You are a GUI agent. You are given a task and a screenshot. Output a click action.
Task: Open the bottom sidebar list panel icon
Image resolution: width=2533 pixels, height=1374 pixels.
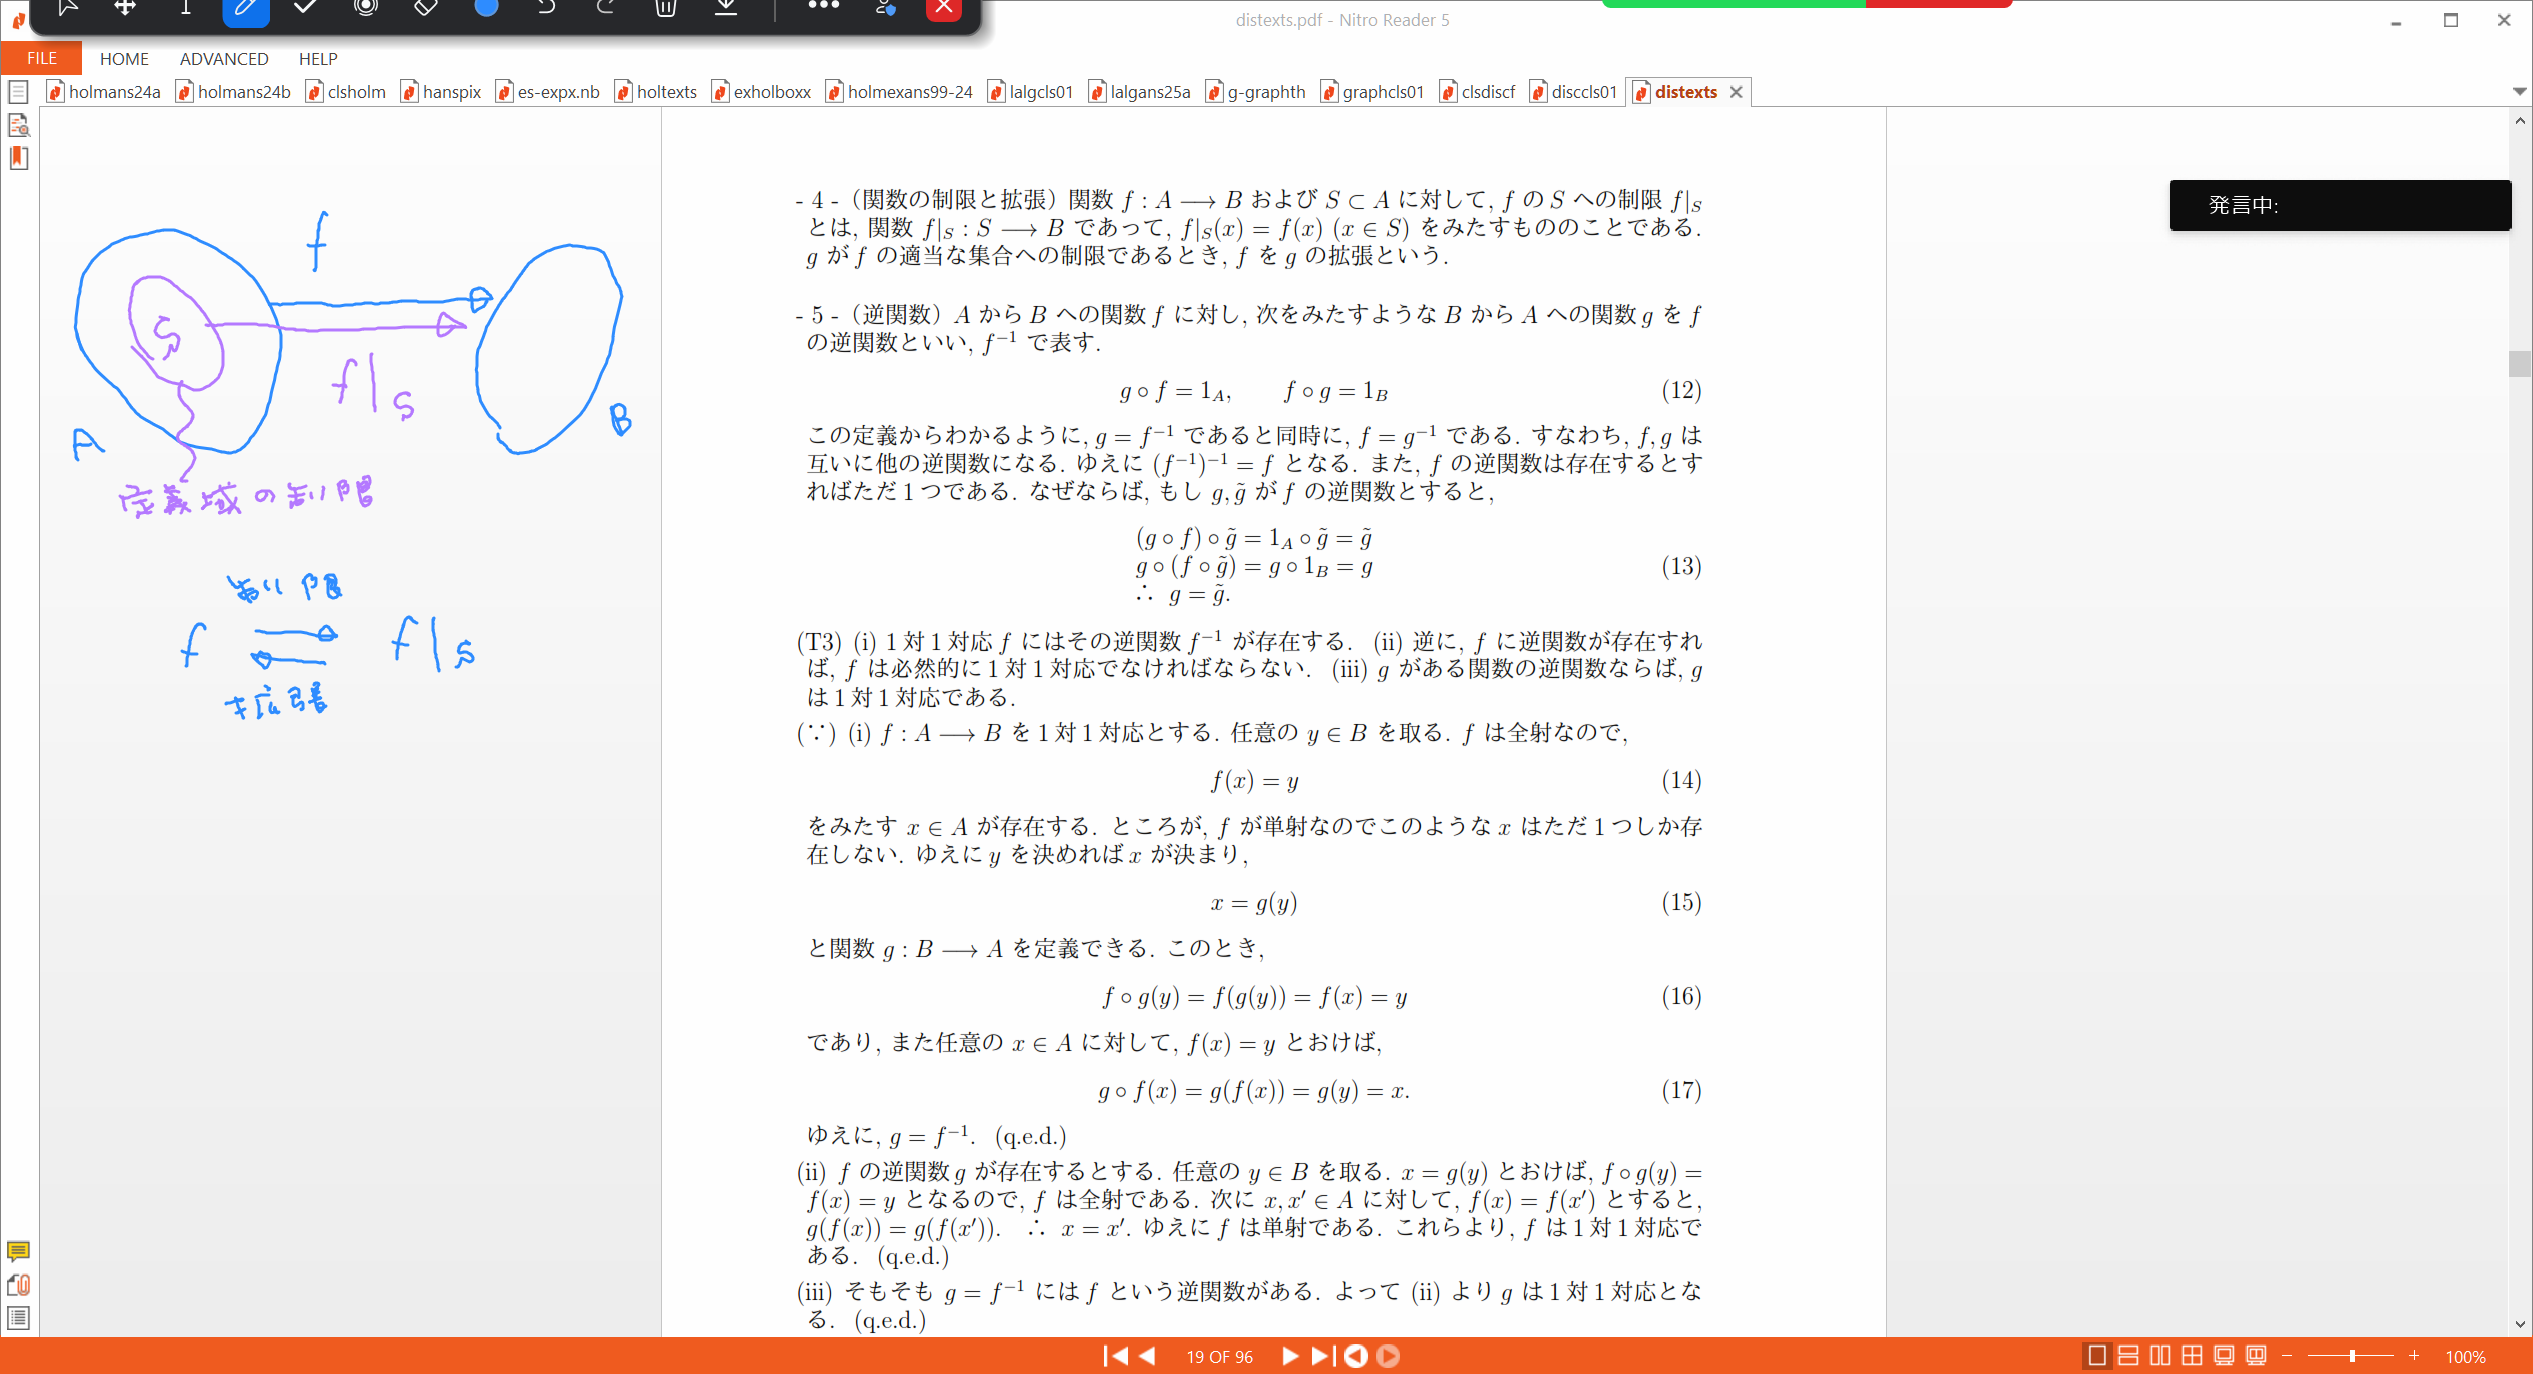tap(18, 1318)
